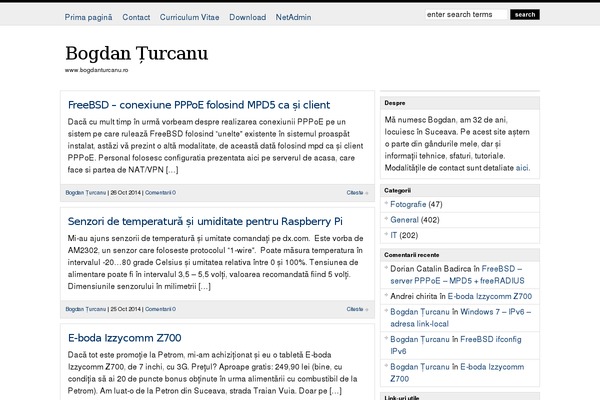The height and width of the screenshot is (400, 600).
Task: Open Andrei chirita's comment on E-boda Izzycomm Z700
Action: pyautogui.click(x=489, y=296)
